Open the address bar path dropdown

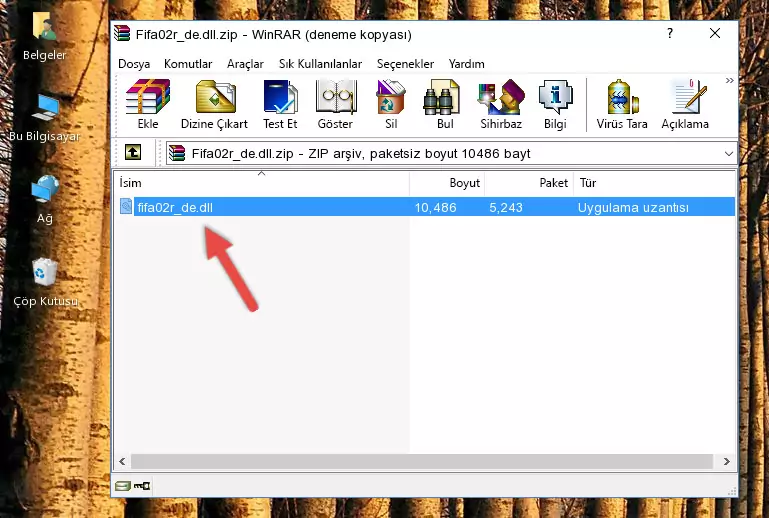[x=729, y=154]
